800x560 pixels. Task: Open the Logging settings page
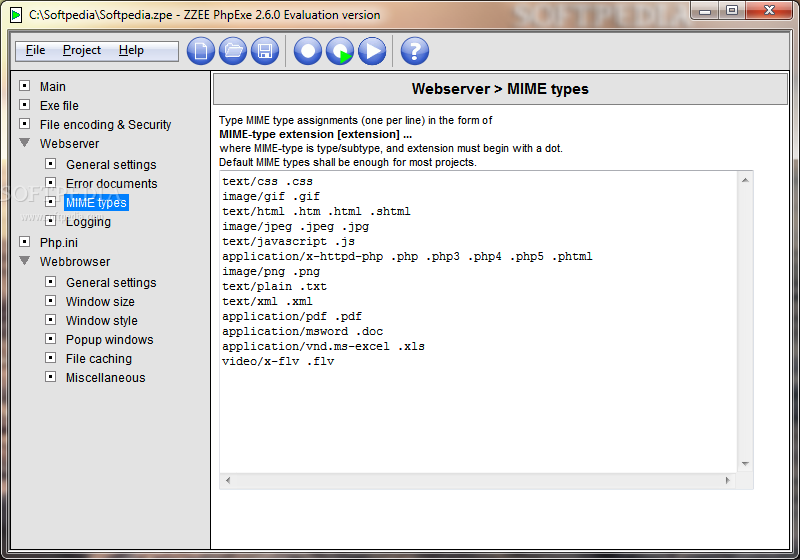point(88,222)
